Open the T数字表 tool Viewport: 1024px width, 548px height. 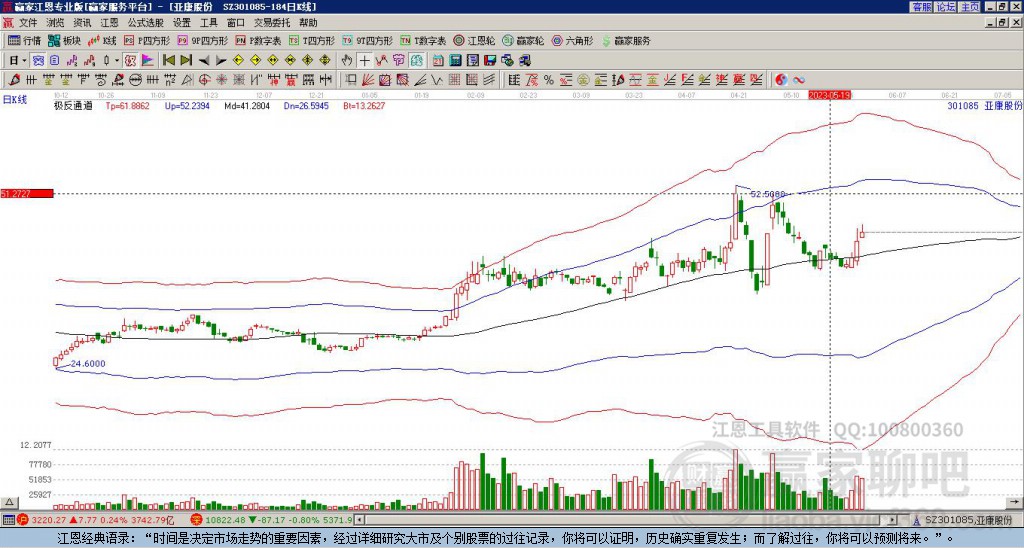pos(423,40)
